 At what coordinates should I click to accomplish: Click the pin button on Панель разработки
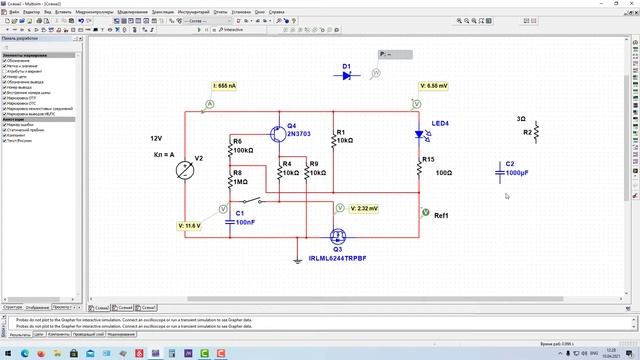point(75,38)
